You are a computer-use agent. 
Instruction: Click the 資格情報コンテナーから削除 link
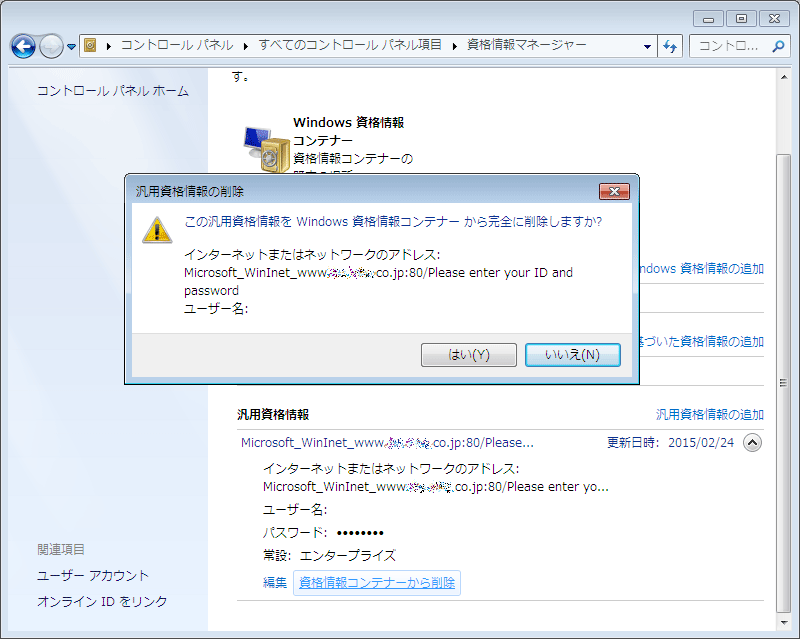(376, 583)
